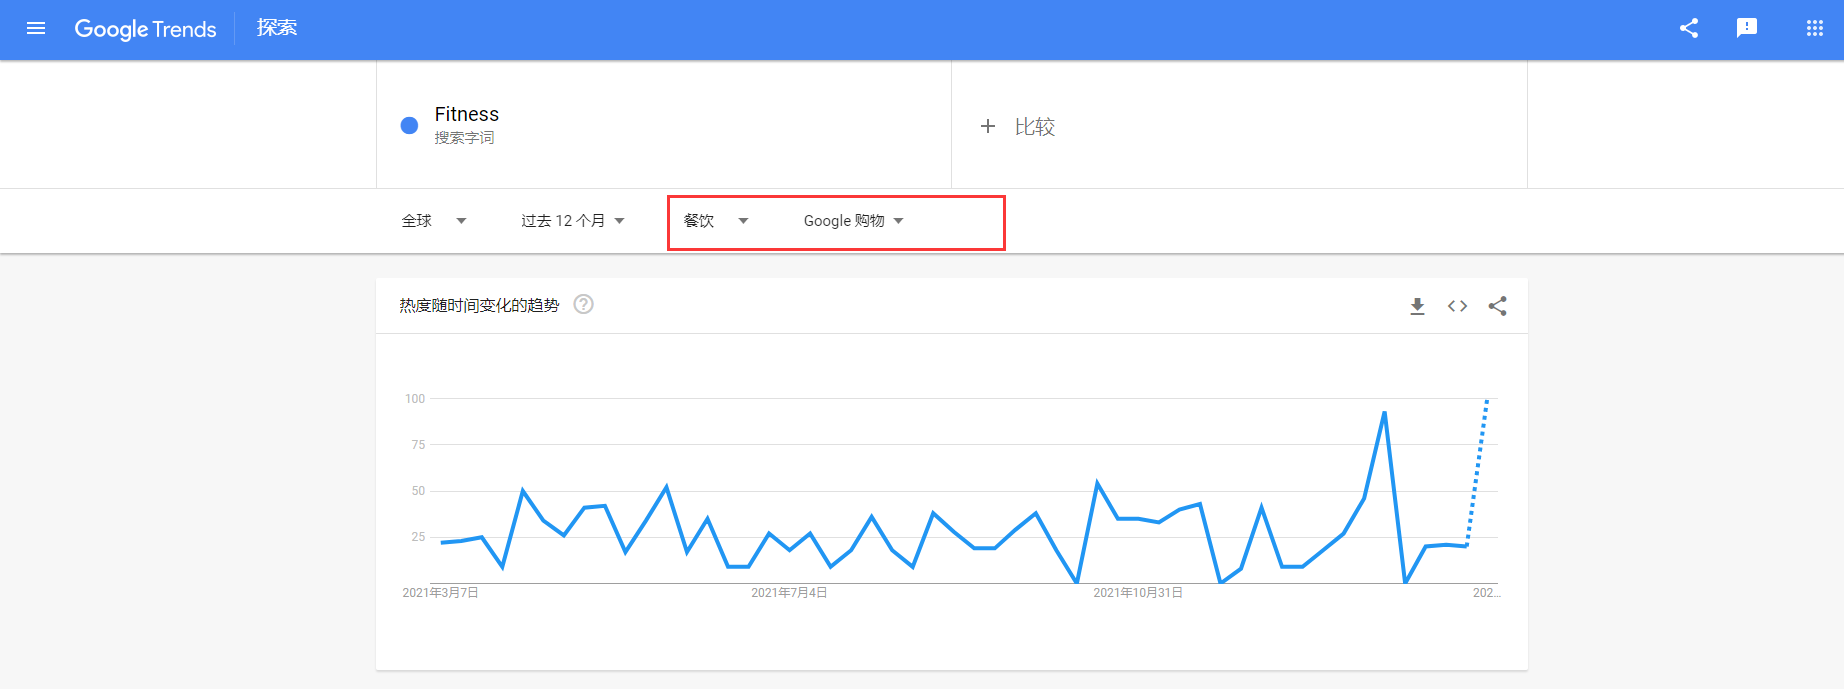The height and width of the screenshot is (689, 1844).
Task: Open the Google apps grid
Action: (x=1815, y=28)
